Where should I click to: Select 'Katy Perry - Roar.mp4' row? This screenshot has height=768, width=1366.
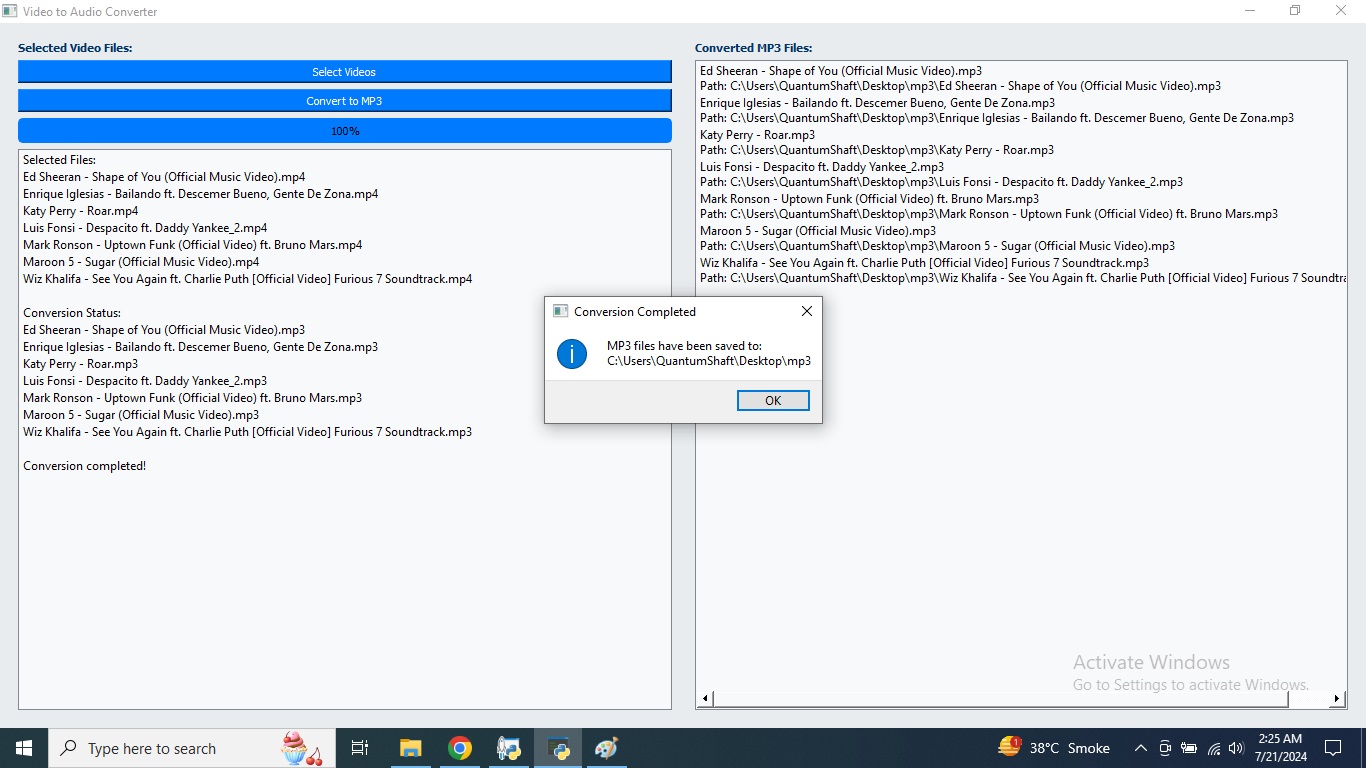(81, 211)
